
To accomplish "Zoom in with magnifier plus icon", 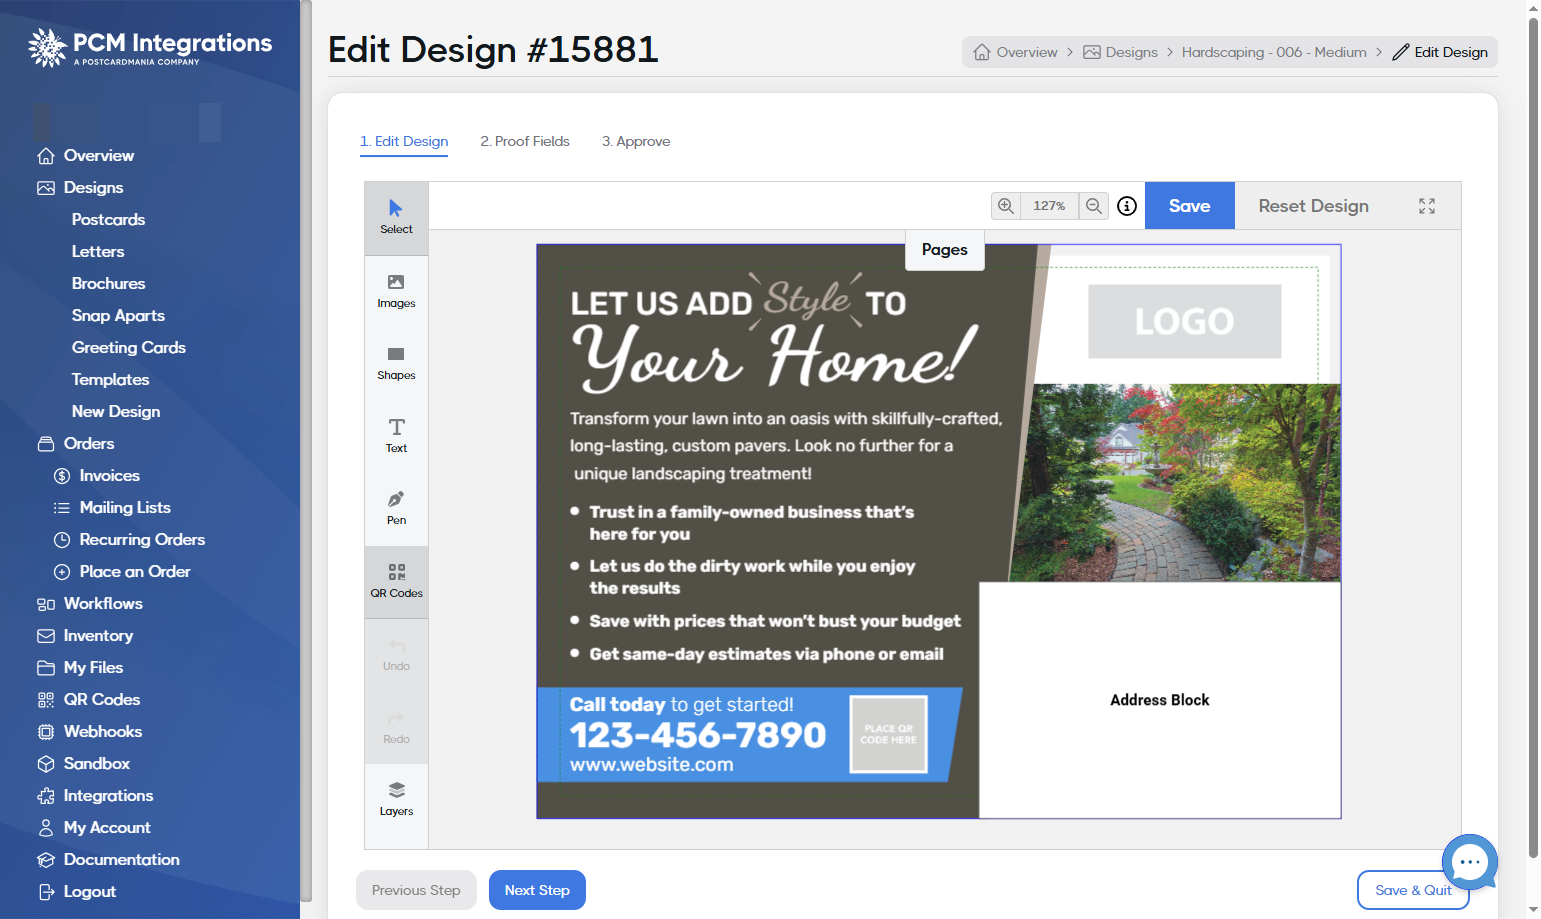I will 1006,206.
